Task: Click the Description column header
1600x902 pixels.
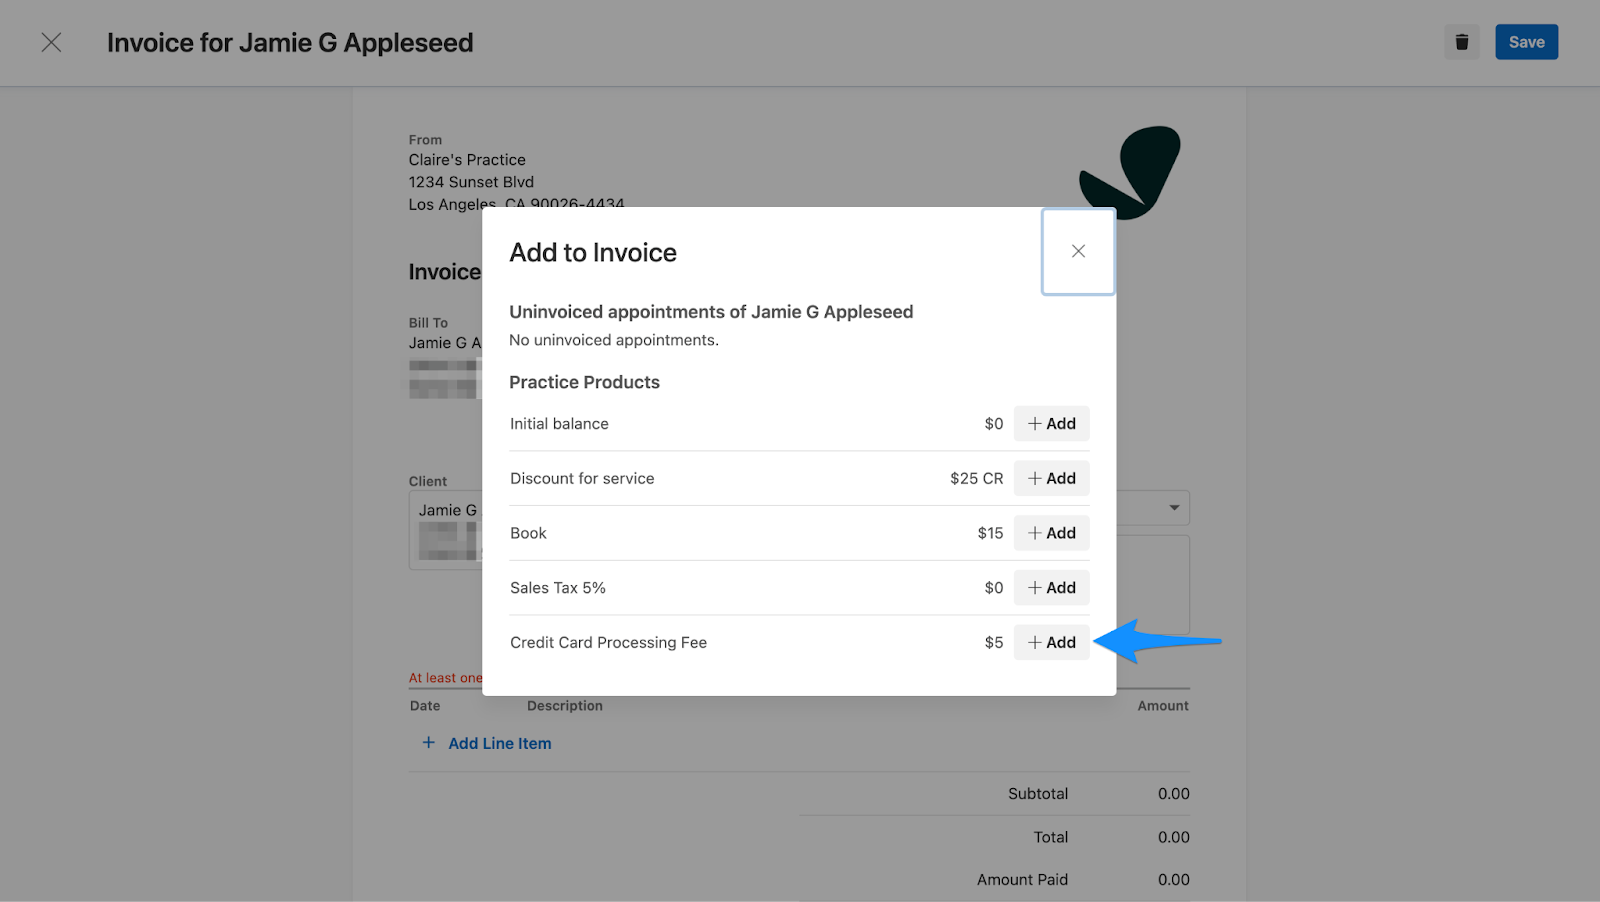Action: (x=565, y=706)
